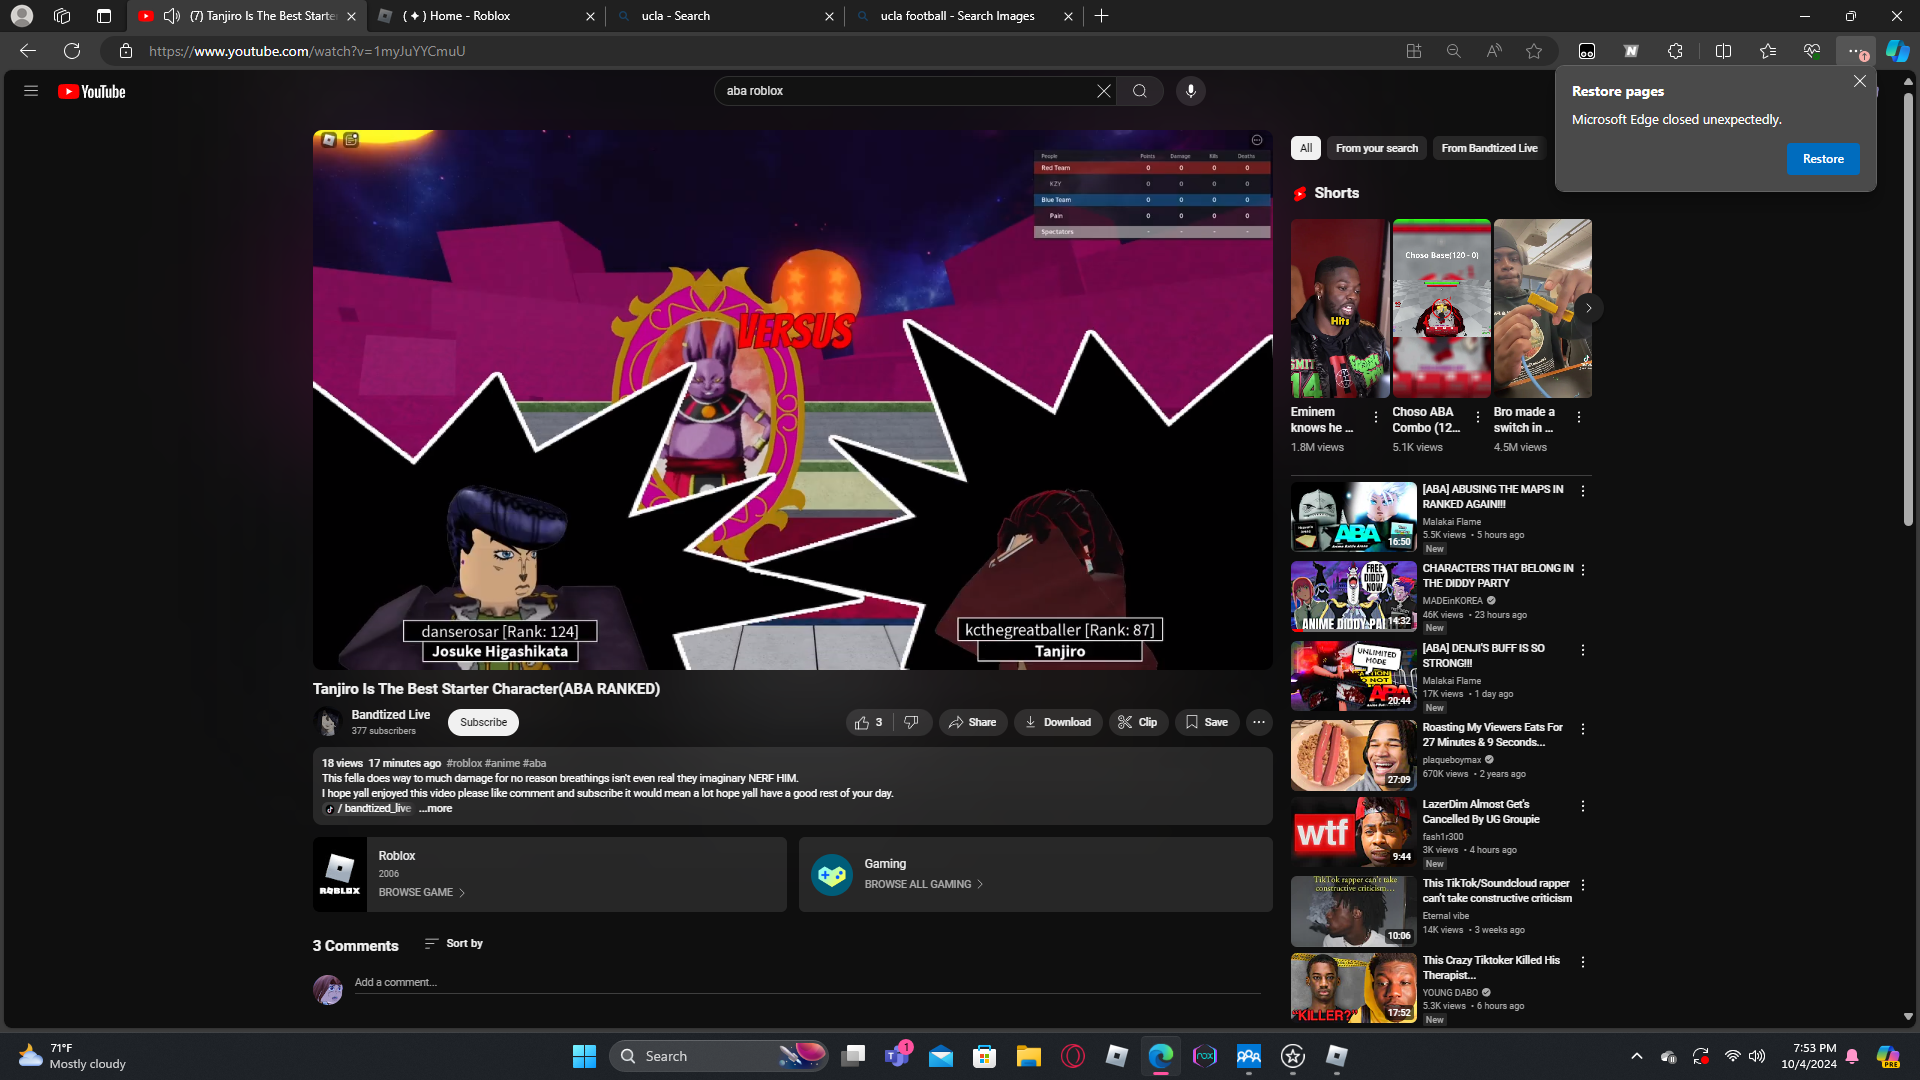1920x1080 pixels.
Task: Open the LazerDim video thumbnail
Action: (x=1353, y=831)
